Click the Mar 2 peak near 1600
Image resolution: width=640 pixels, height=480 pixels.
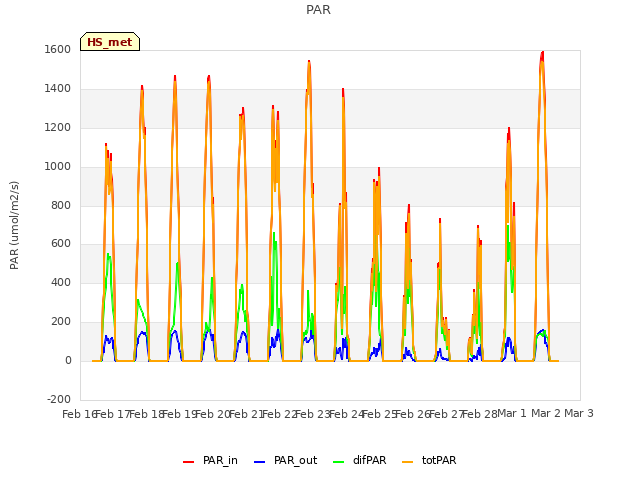pos(542,53)
